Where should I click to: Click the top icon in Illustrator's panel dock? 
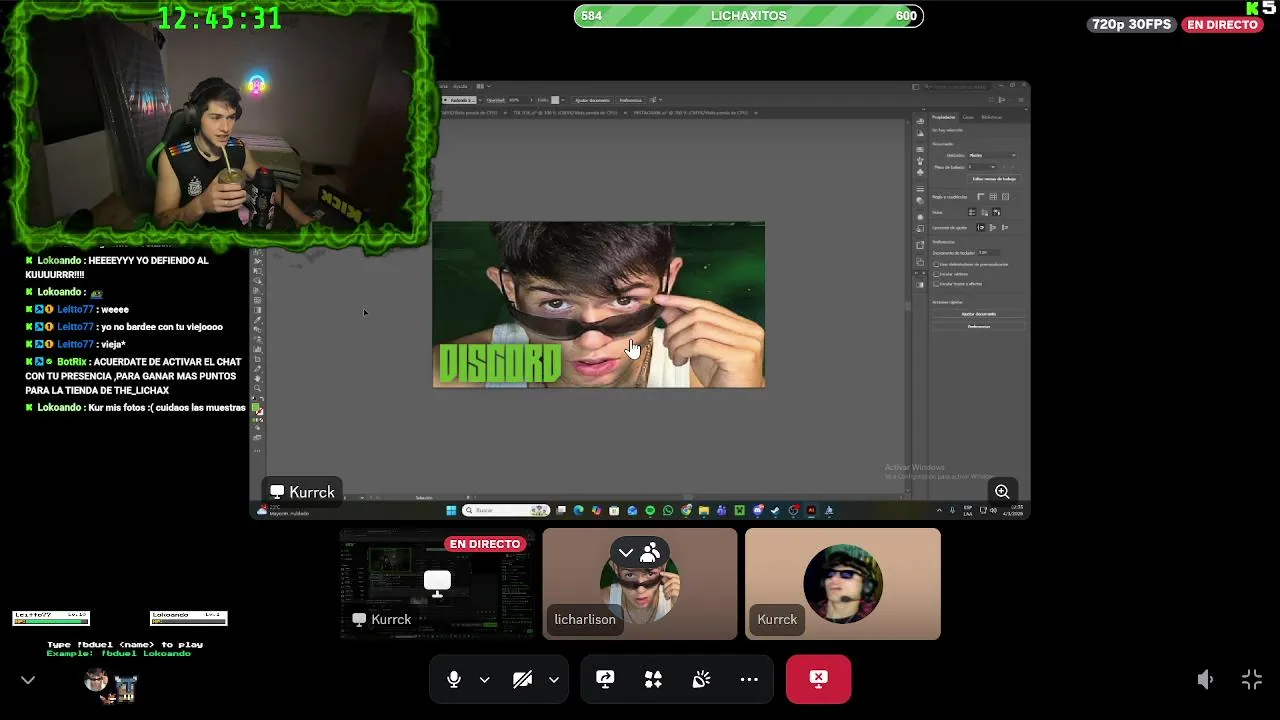pyautogui.click(x=920, y=121)
